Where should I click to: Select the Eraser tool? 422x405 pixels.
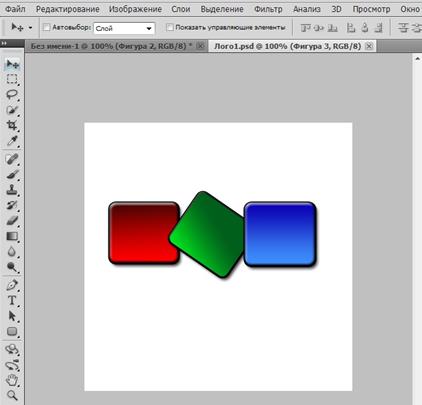click(x=12, y=221)
